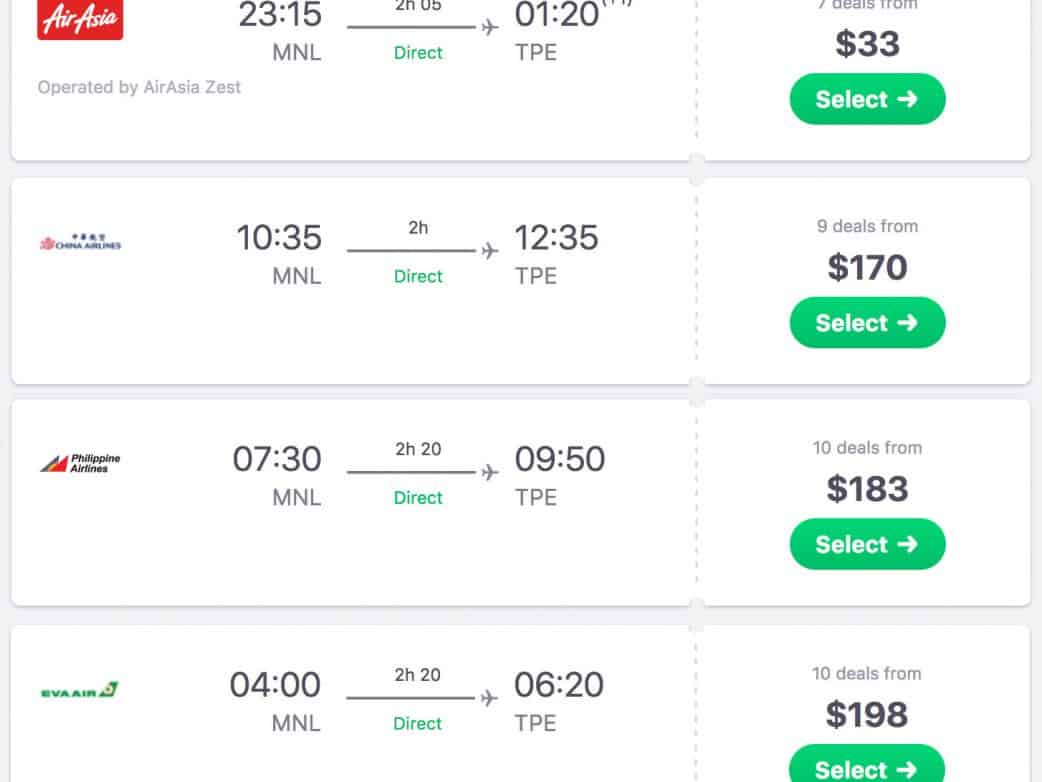The width and height of the screenshot is (1042, 782).
Task: Click the '9 deals from' label
Action: pos(867,226)
